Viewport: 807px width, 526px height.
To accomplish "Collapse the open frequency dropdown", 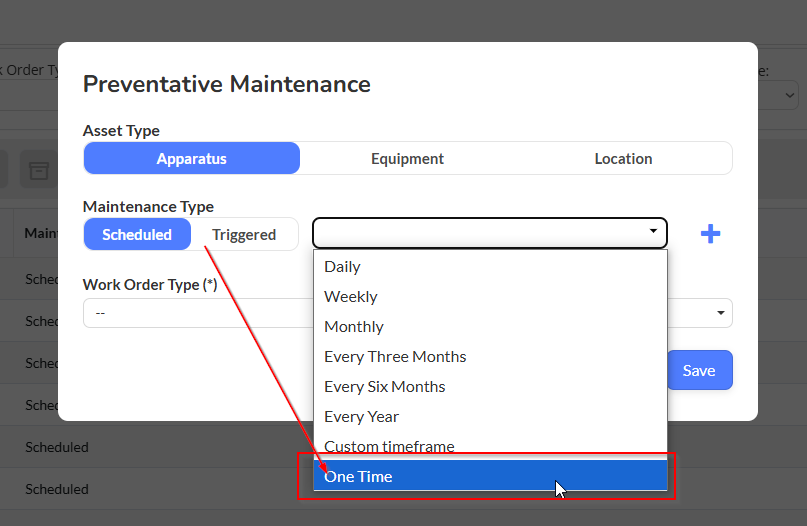I will (x=489, y=233).
